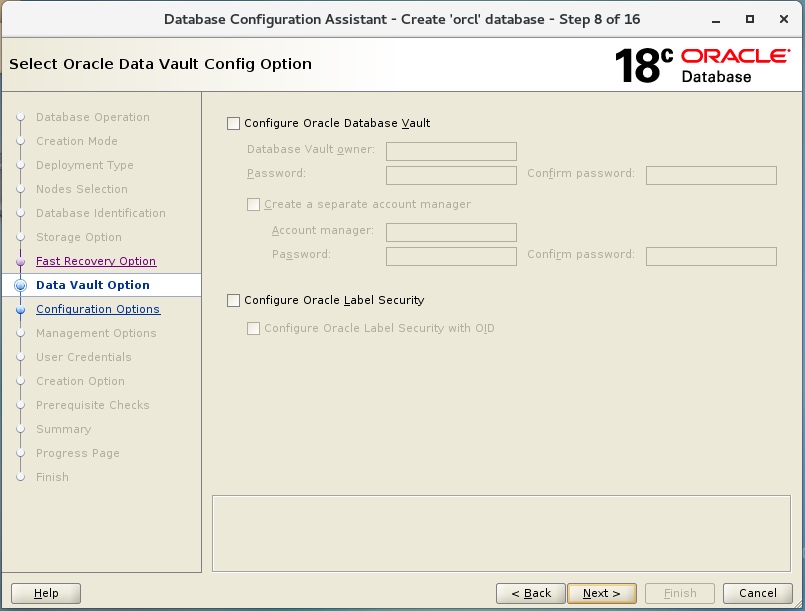Image resolution: width=805 pixels, height=611 pixels.
Task: Click the Database Vault owner input field
Action: [450, 151]
